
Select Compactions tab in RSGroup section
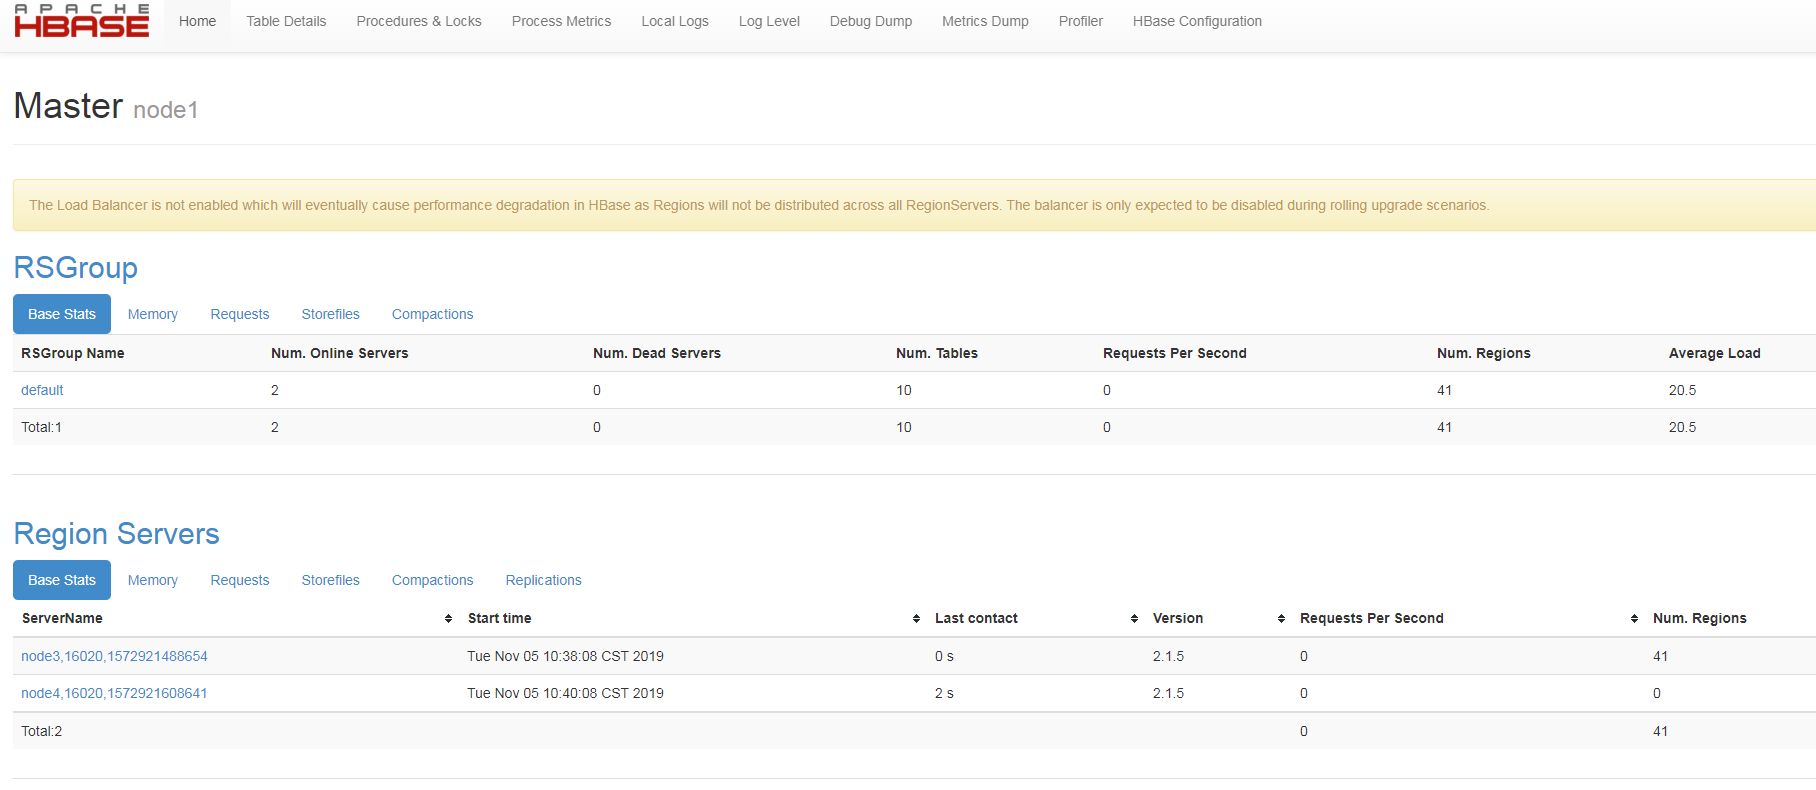432,314
